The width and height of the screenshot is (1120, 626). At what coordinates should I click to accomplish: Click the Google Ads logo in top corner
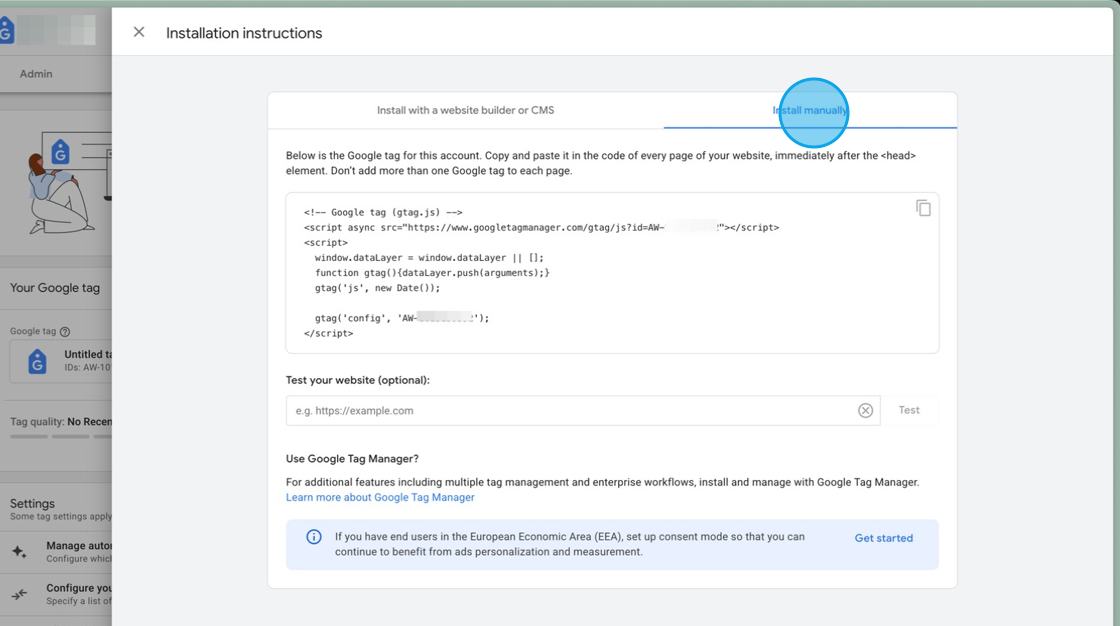8,30
